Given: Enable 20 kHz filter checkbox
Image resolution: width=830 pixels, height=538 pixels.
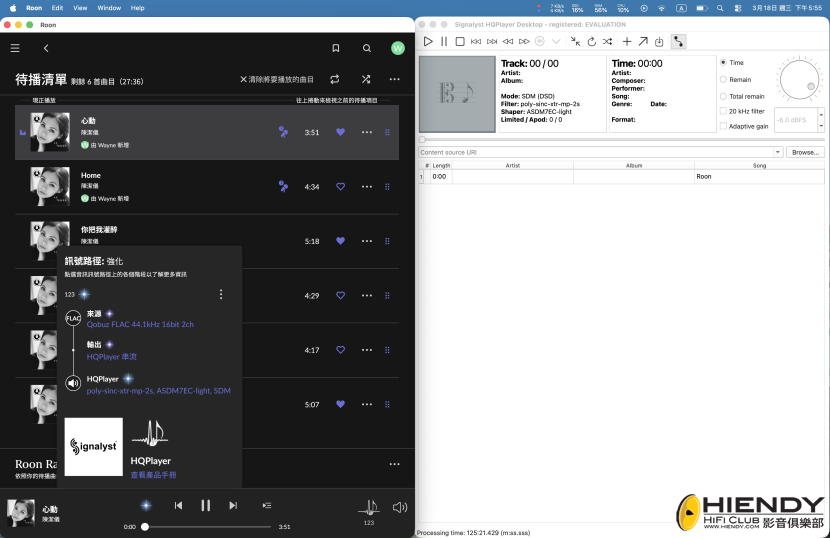Looking at the screenshot, I should tap(723, 111).
